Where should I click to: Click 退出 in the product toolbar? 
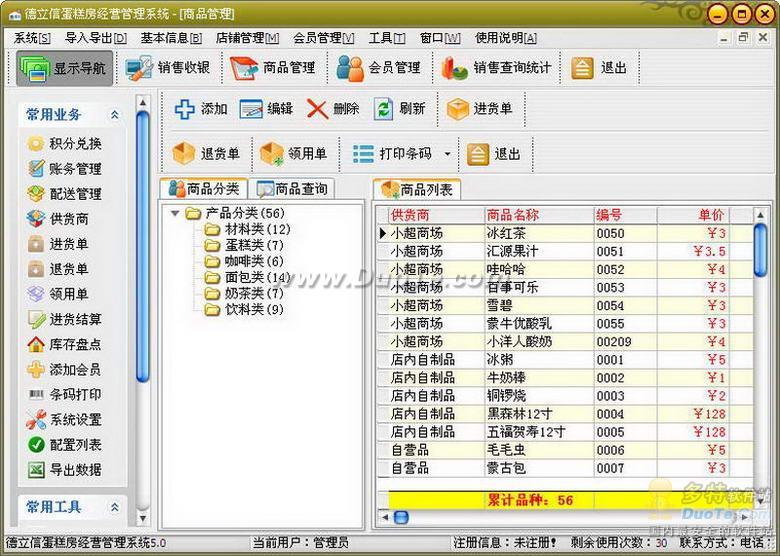pos(494,153)
